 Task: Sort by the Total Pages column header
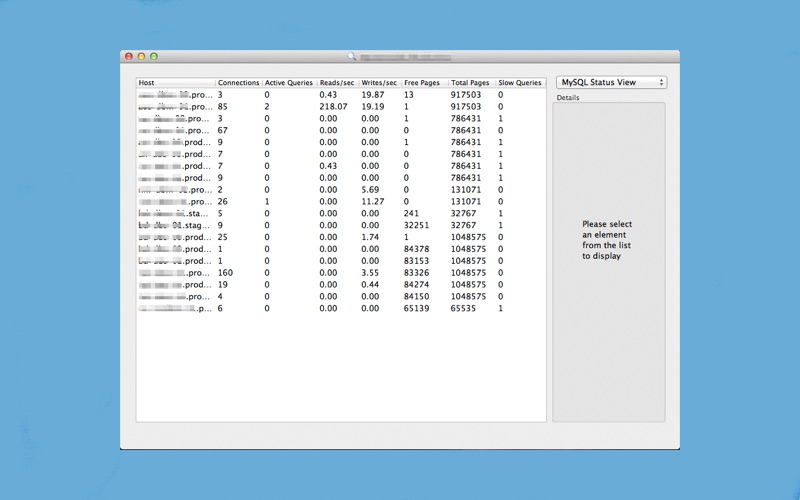tap(471, 83)
